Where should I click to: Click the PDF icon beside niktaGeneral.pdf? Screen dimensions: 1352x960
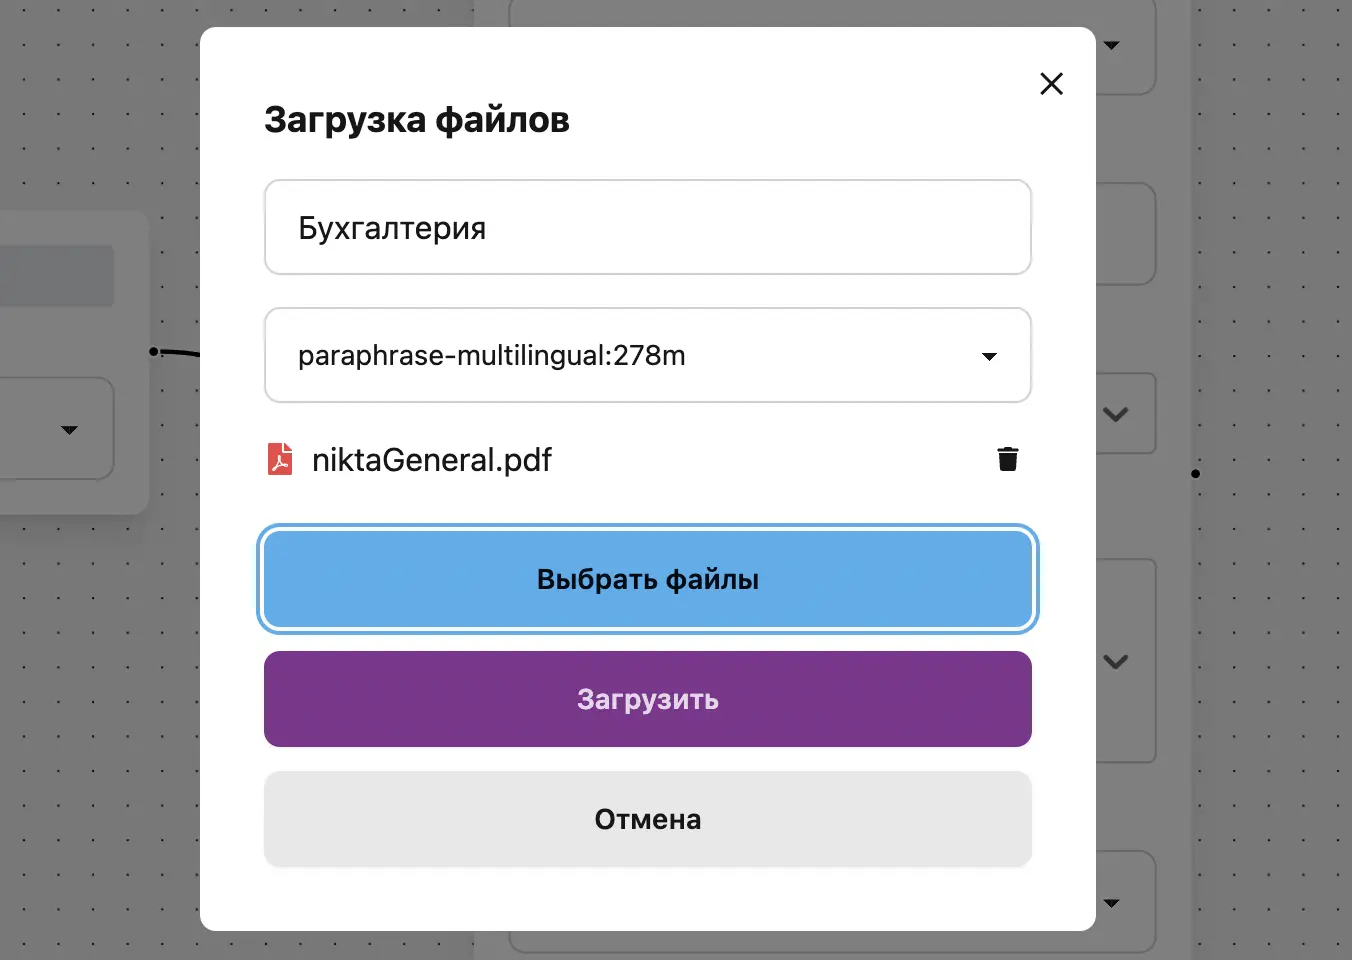click(x=280, y=459)
